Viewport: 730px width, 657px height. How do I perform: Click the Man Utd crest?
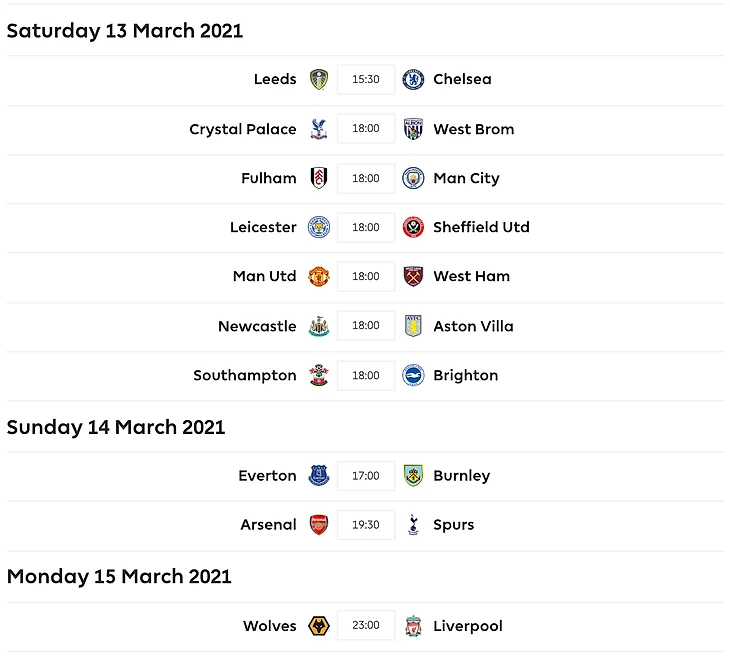[x=319, y=276]
